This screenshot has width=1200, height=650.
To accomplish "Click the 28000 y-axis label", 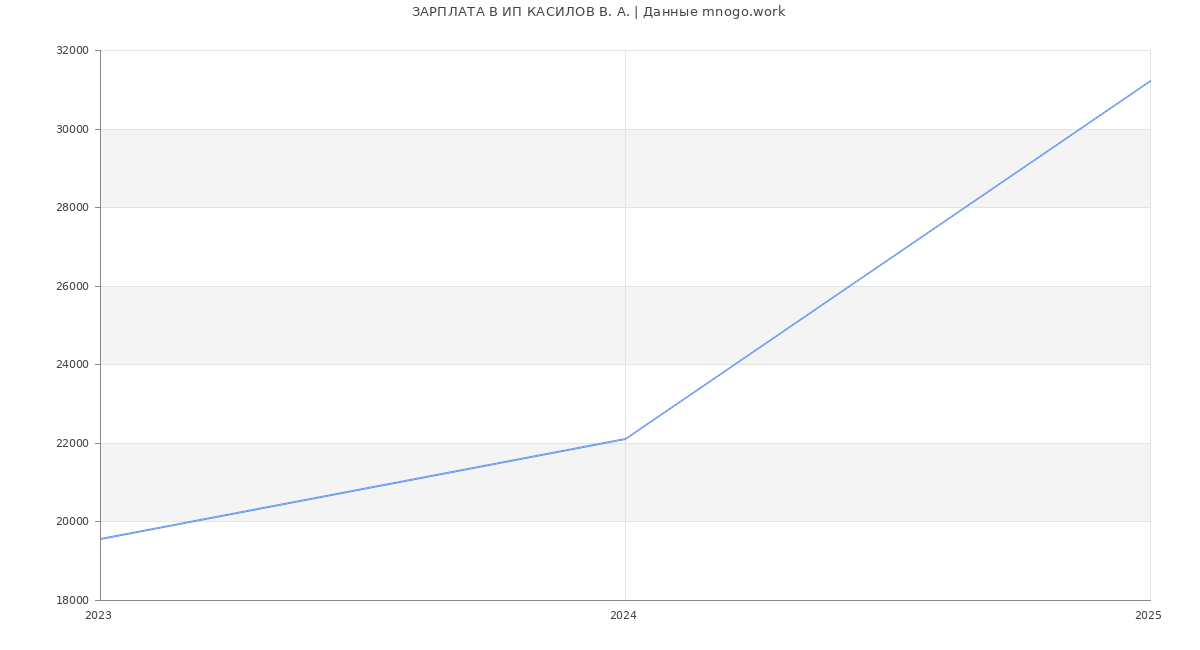I will click(72, 208).
